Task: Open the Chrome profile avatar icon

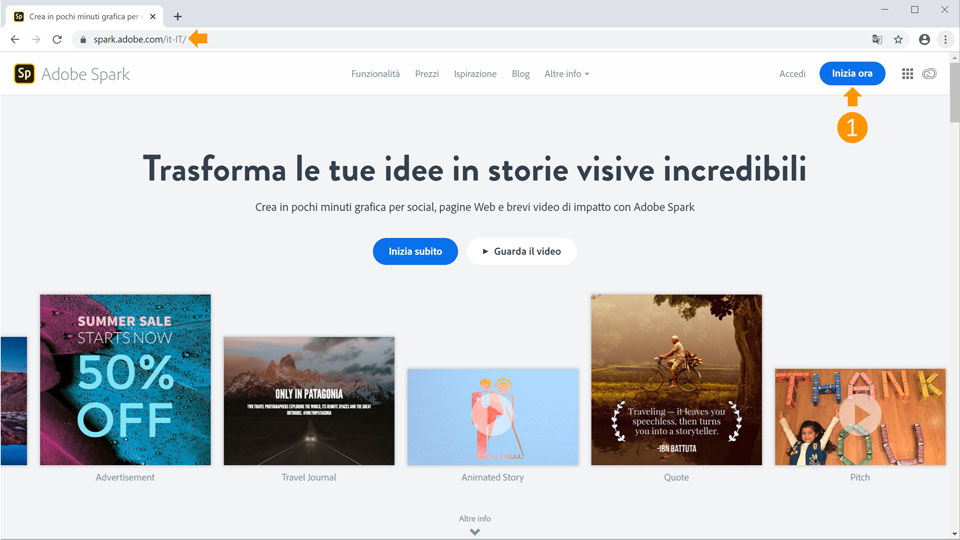Action: 924,39
